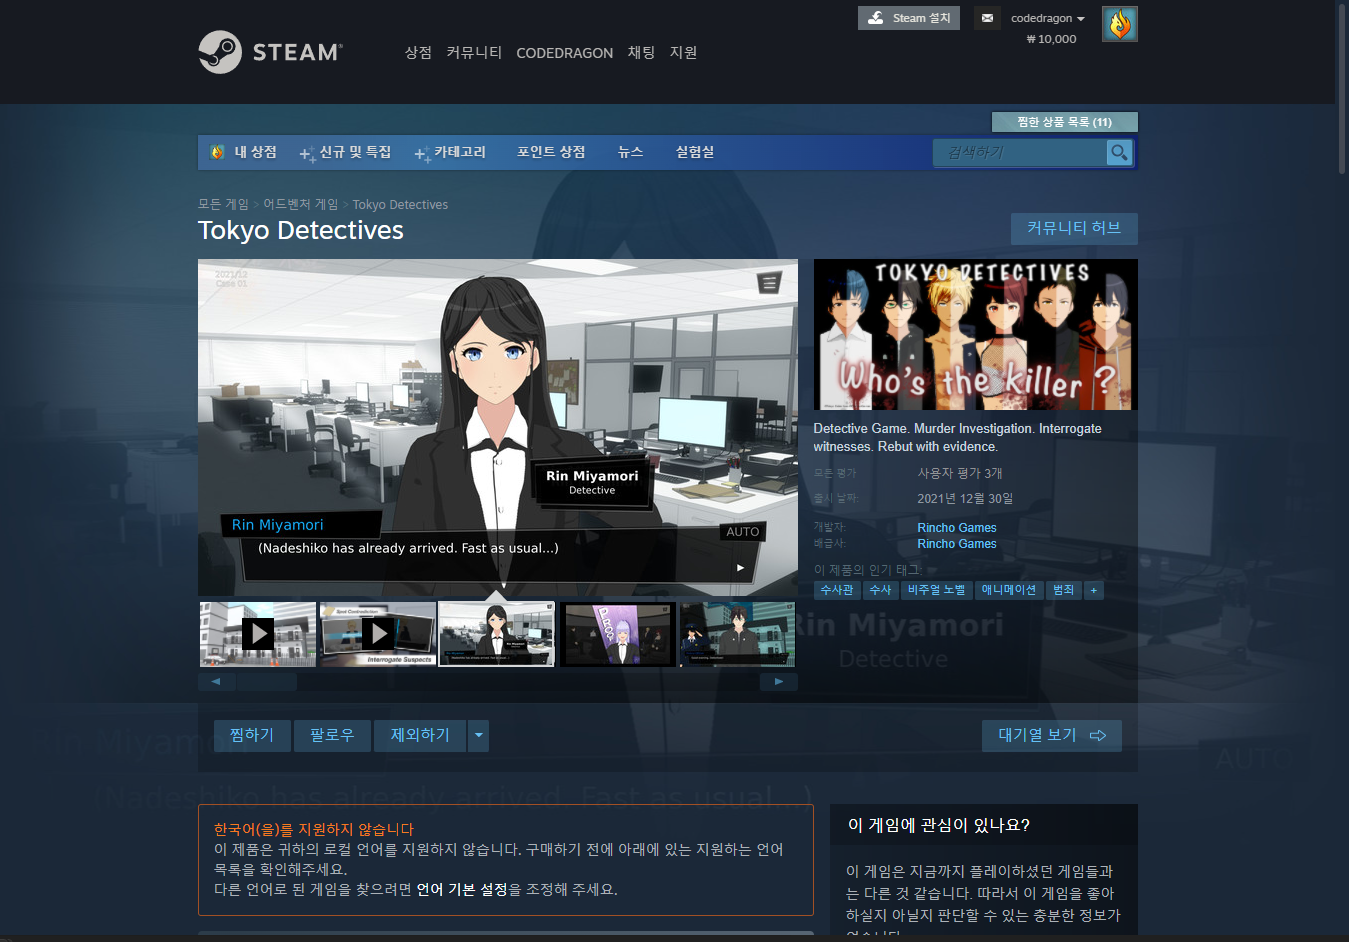
Task: Open the 상점 menu
Action: 418,52
